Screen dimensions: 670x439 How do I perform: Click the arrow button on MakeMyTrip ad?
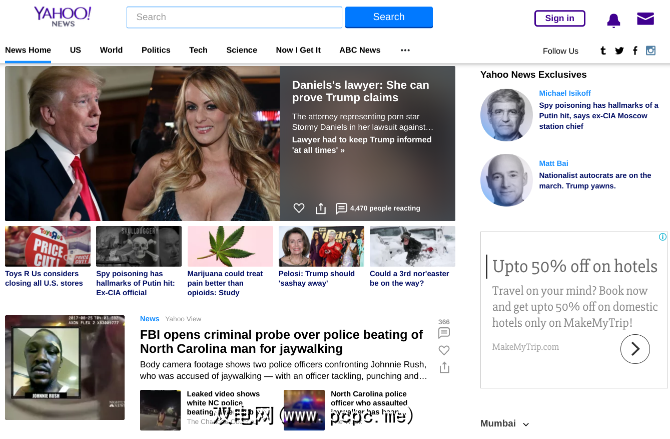635,349
